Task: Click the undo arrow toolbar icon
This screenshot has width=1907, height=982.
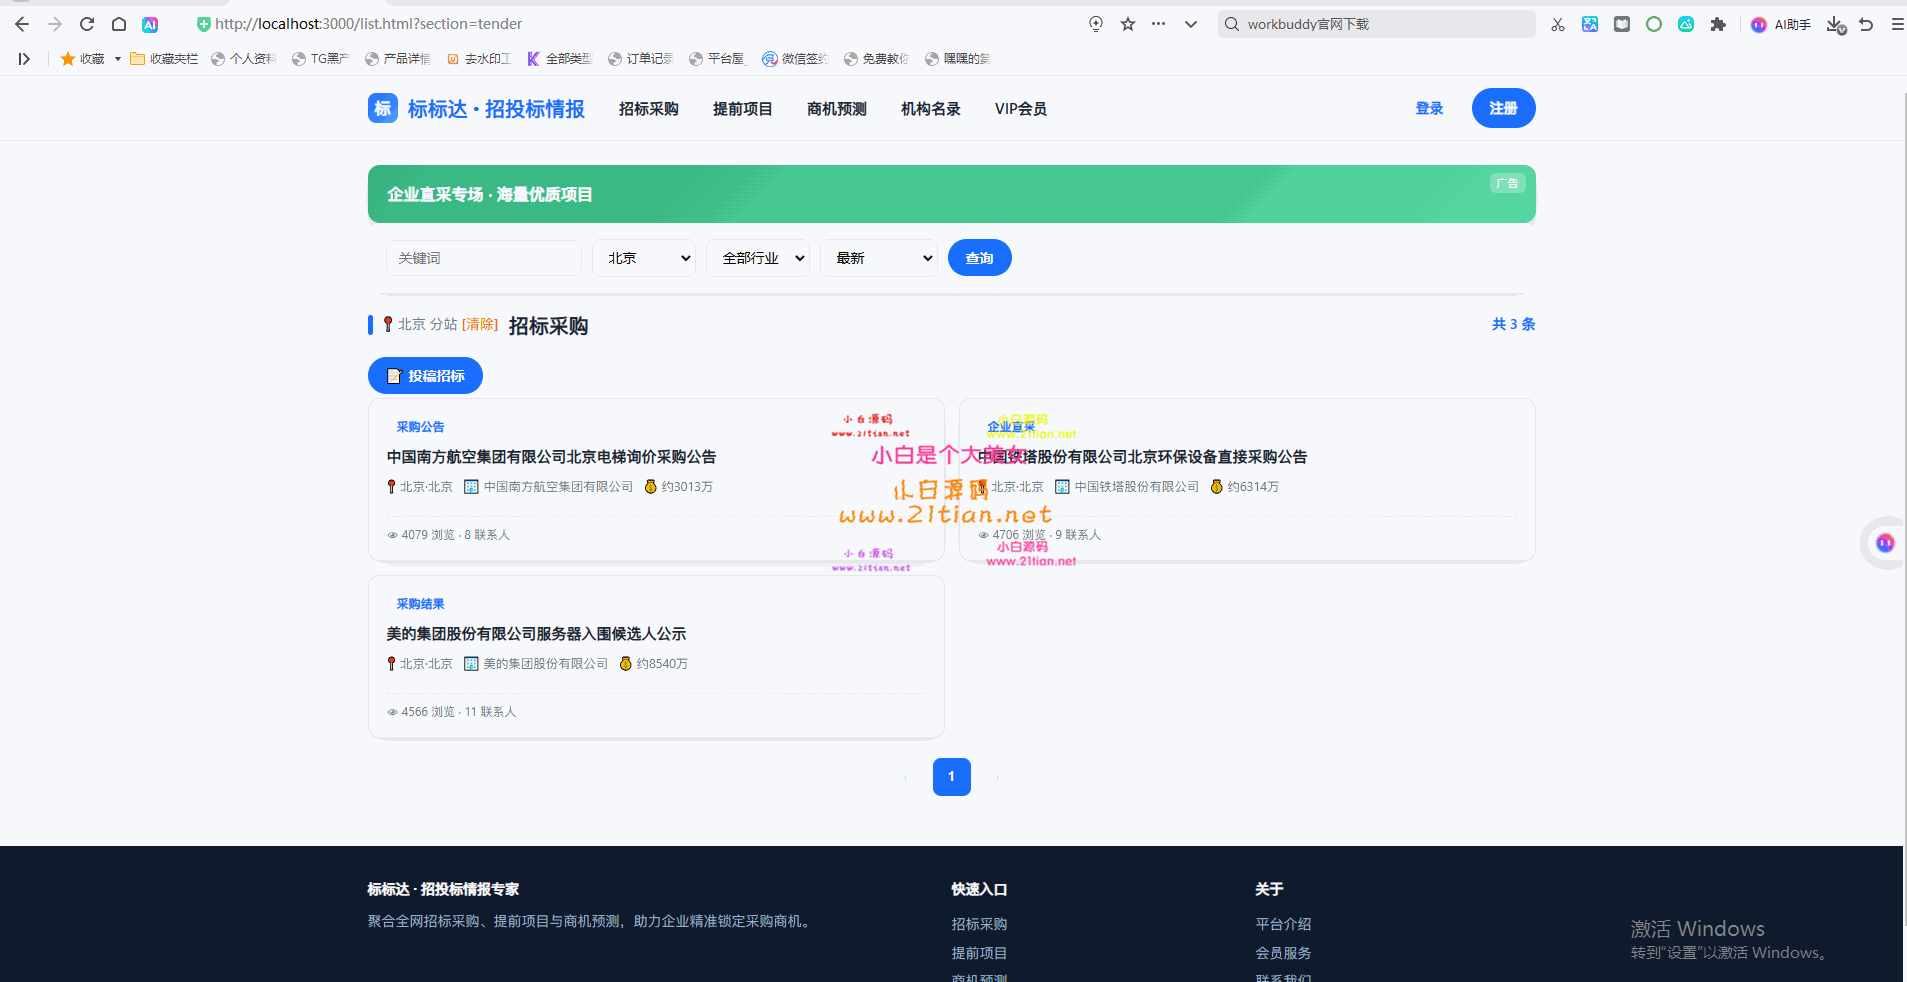Action: [1866, 24]
